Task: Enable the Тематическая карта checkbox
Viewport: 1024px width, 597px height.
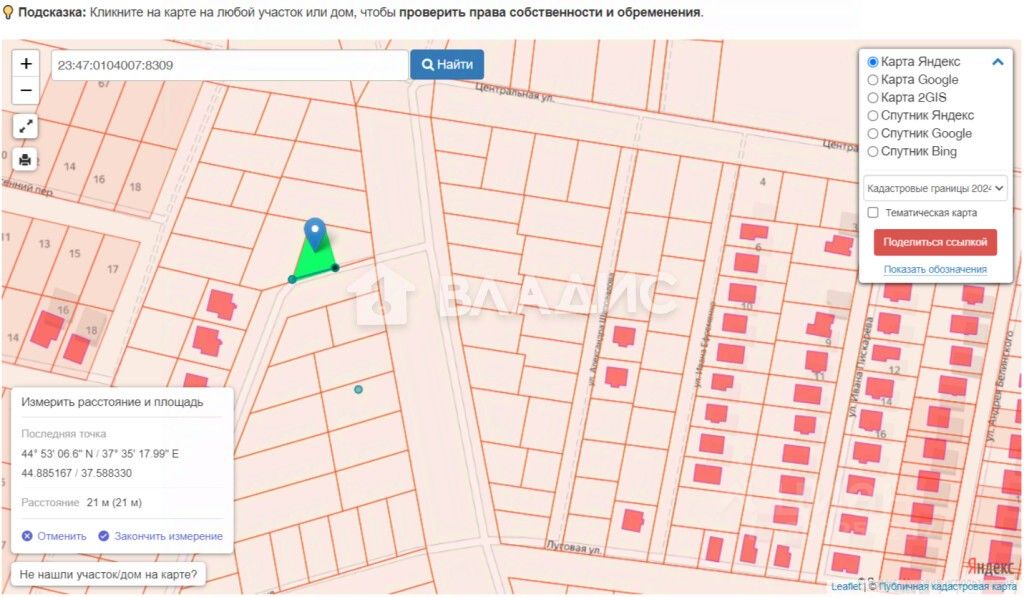Action: [872, 212]
